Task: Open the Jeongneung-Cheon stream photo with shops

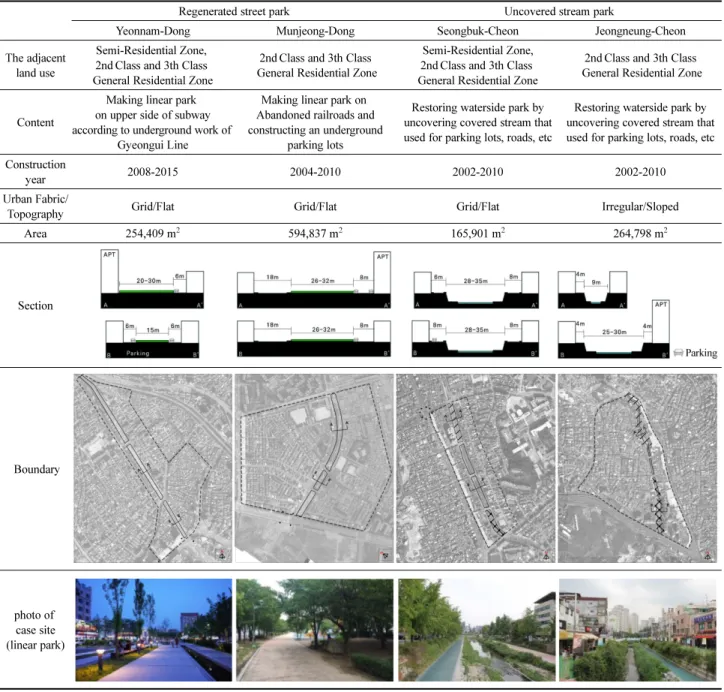Action: tap(638, 630)
